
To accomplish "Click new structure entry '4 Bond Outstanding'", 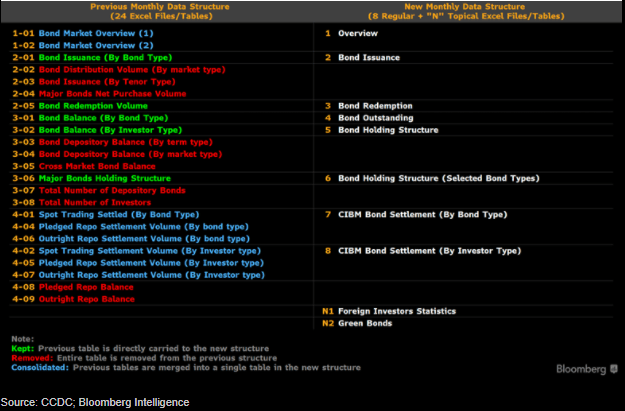I will click(369, 118).
